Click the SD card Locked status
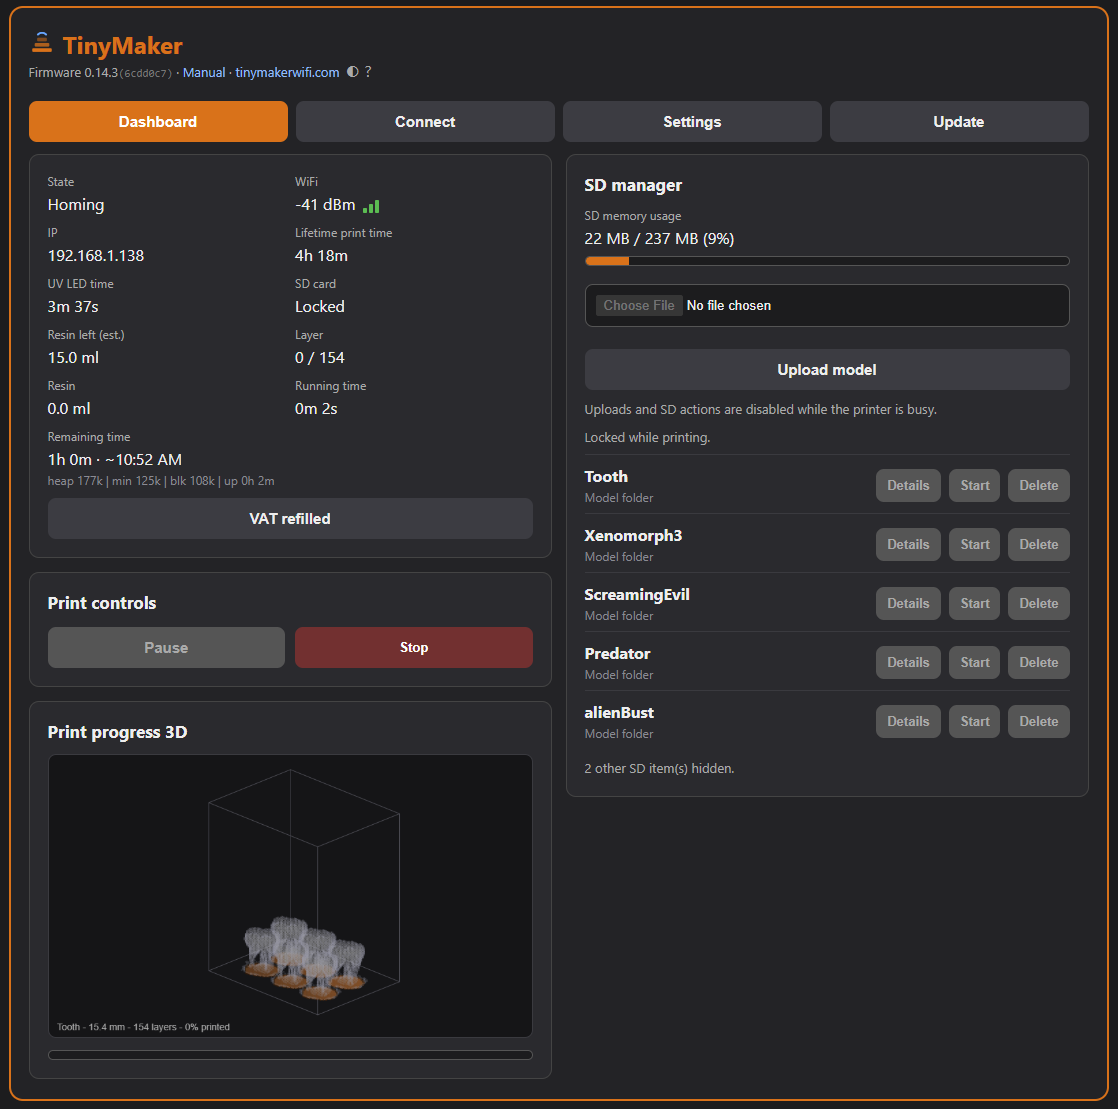 [319, 307]
